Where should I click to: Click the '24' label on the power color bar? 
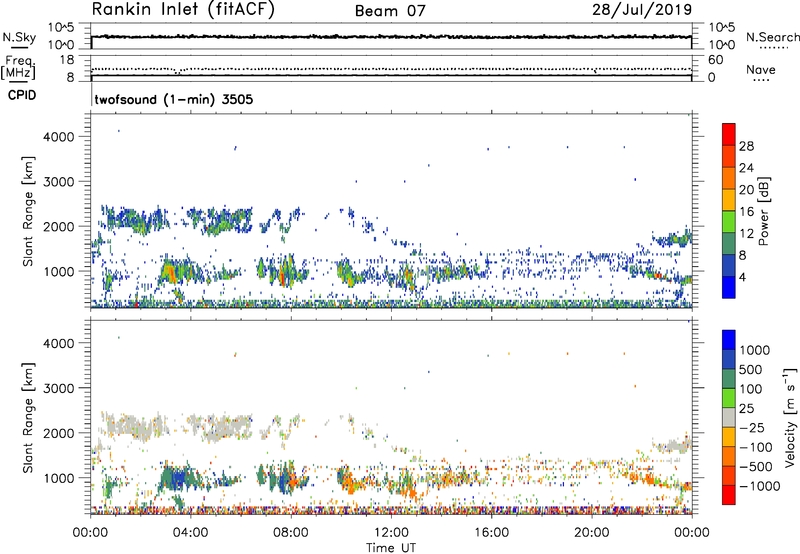pos(746,168)
